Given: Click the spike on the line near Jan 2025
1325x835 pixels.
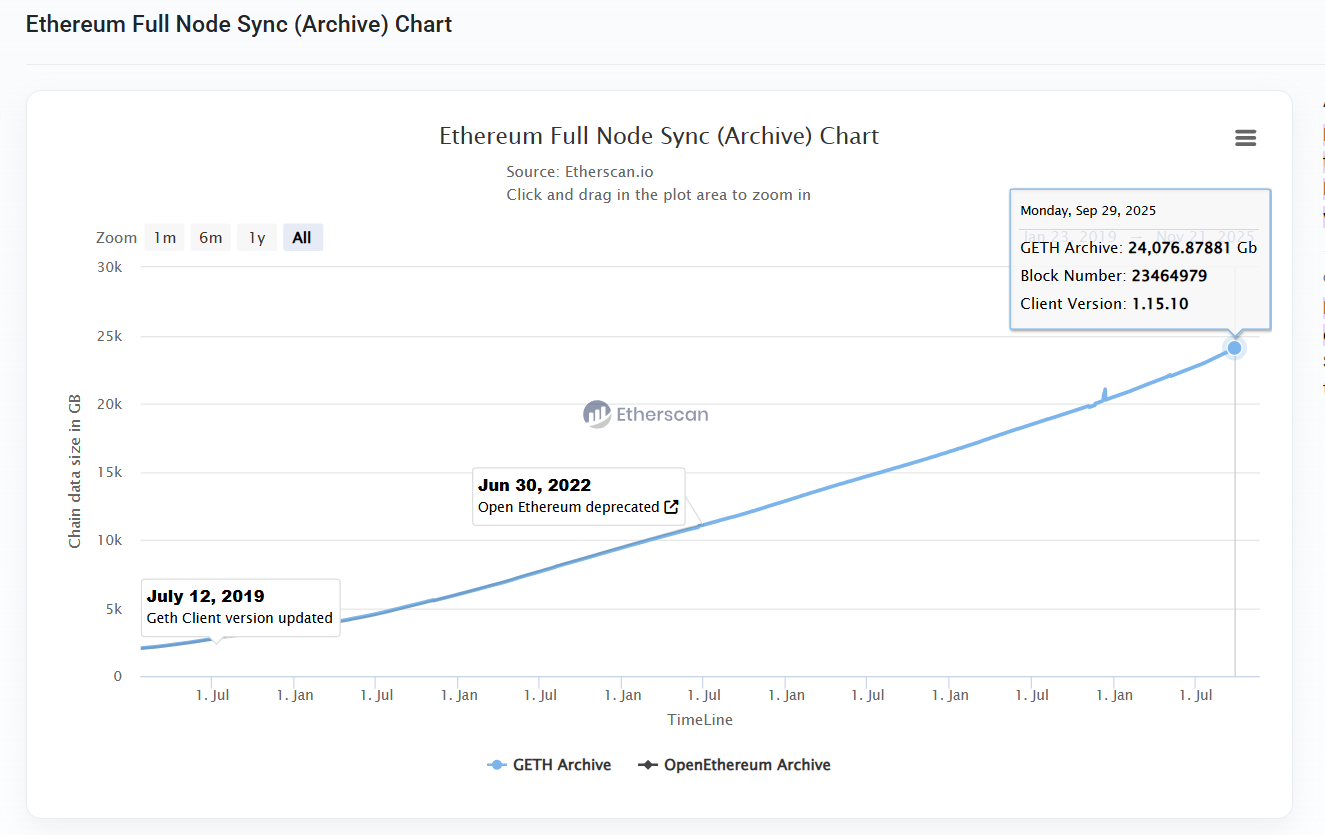Looking at the screenshot, I should (x=1104, y=391).
